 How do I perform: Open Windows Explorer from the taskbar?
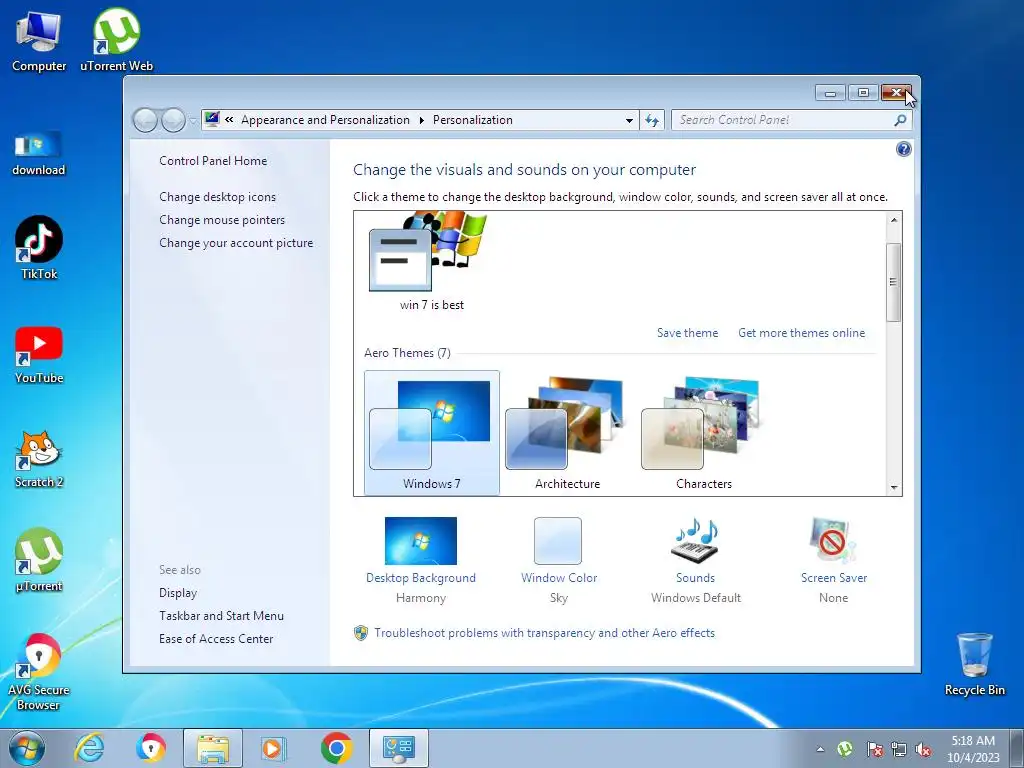click(213, 748)
